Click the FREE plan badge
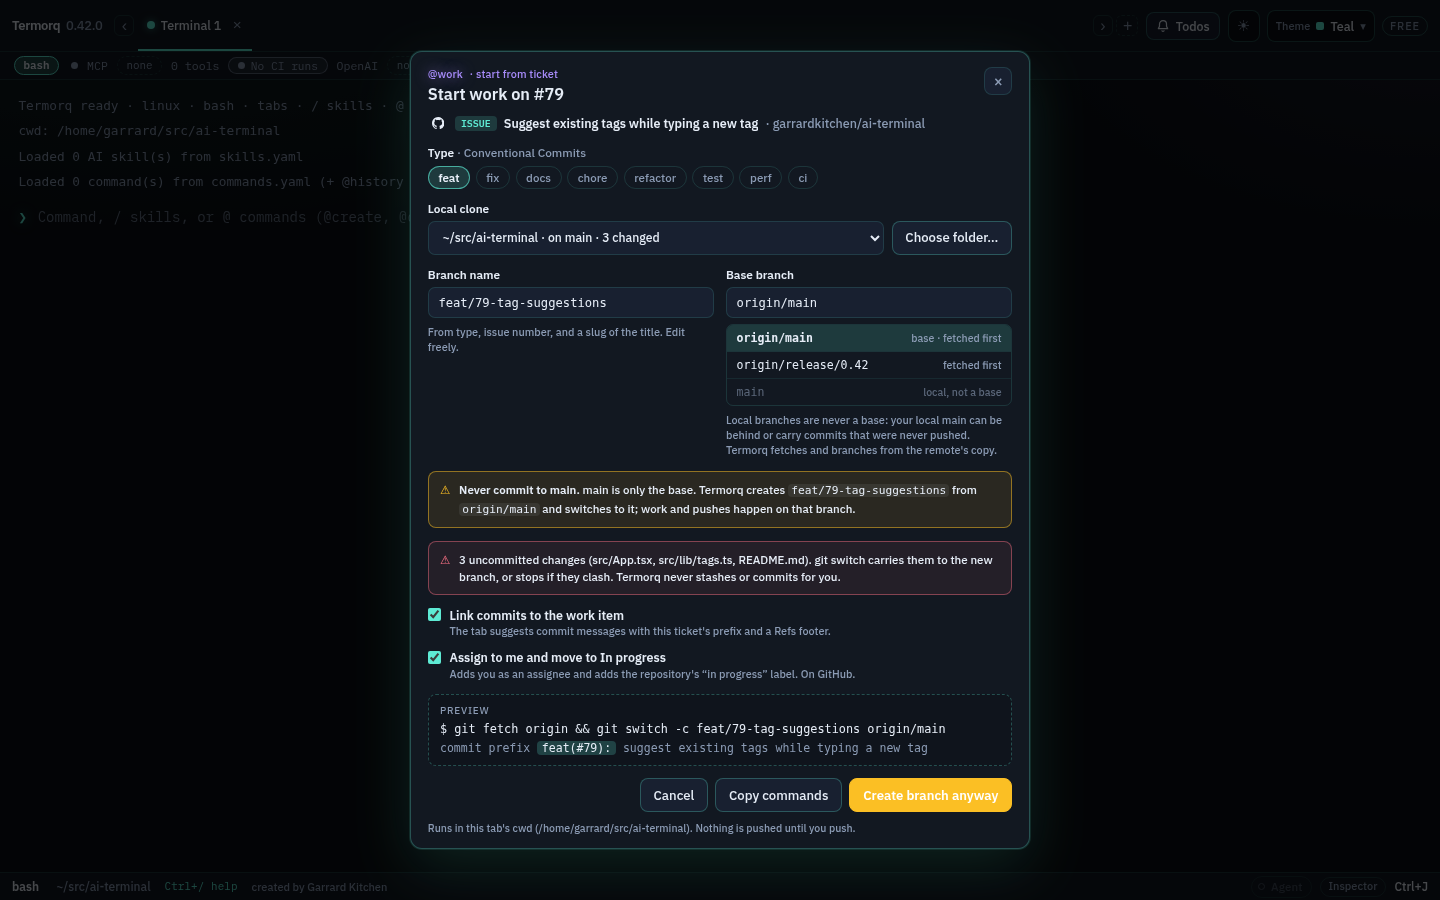Screen dimensions: 1440x900 tap(1405, 26)
